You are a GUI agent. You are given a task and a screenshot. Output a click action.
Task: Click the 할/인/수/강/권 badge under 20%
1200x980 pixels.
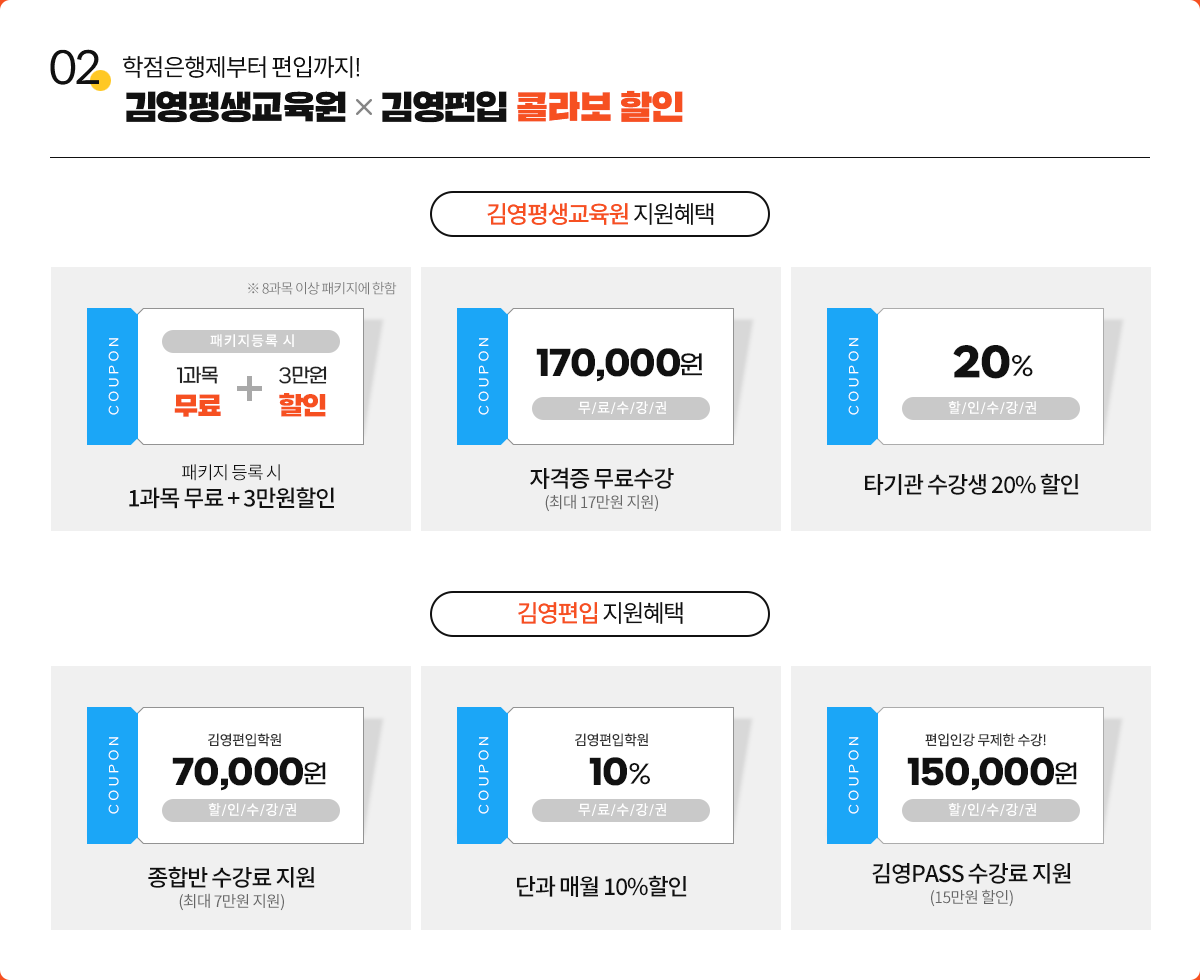click(x=991, y=408)
